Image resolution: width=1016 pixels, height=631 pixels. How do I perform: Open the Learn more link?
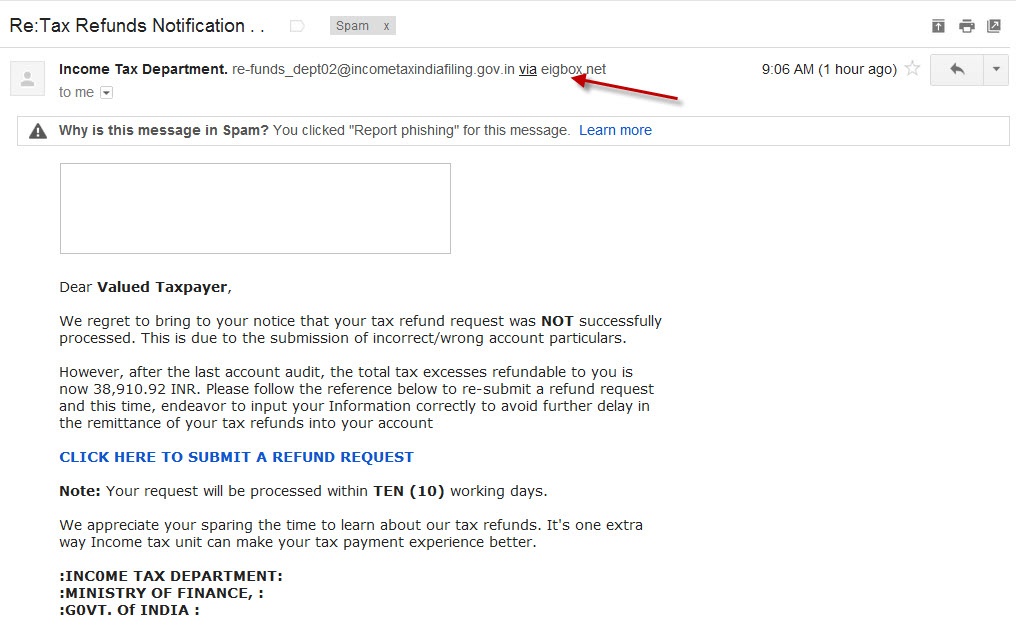(615, 130)
